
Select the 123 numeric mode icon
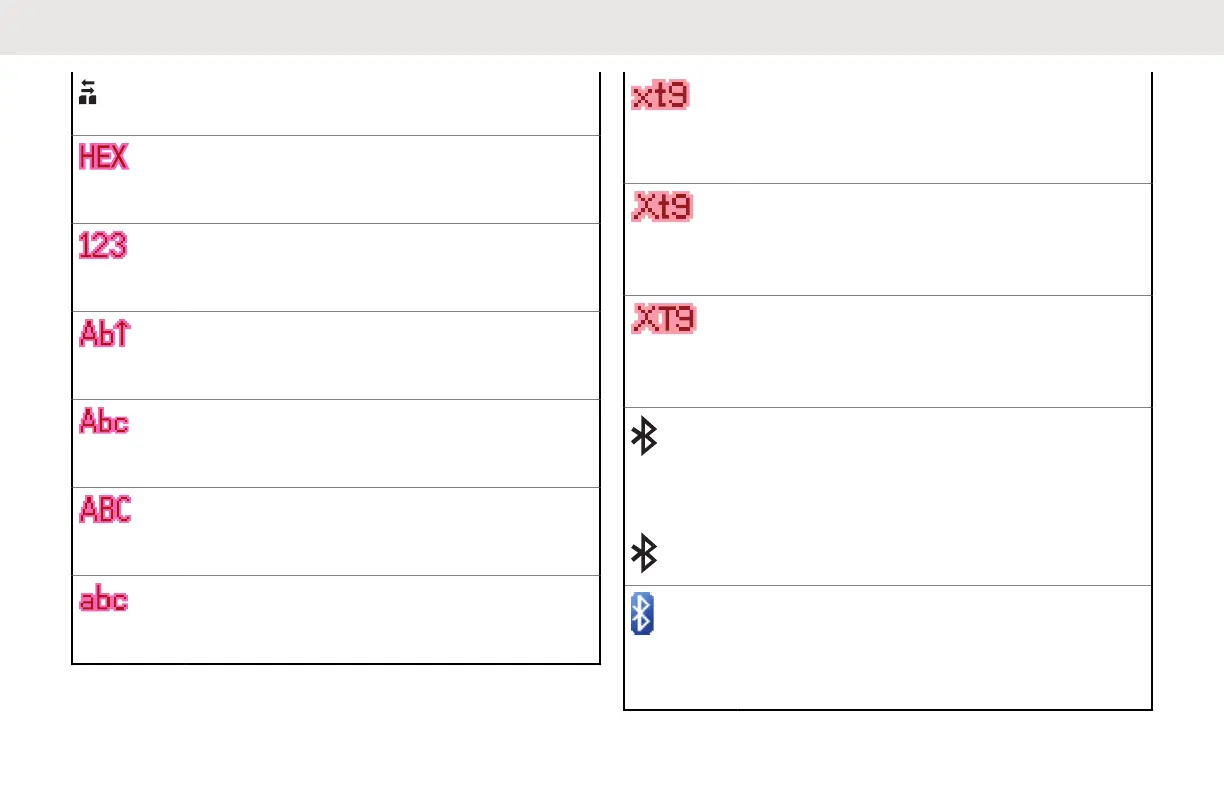pos(104,245)
